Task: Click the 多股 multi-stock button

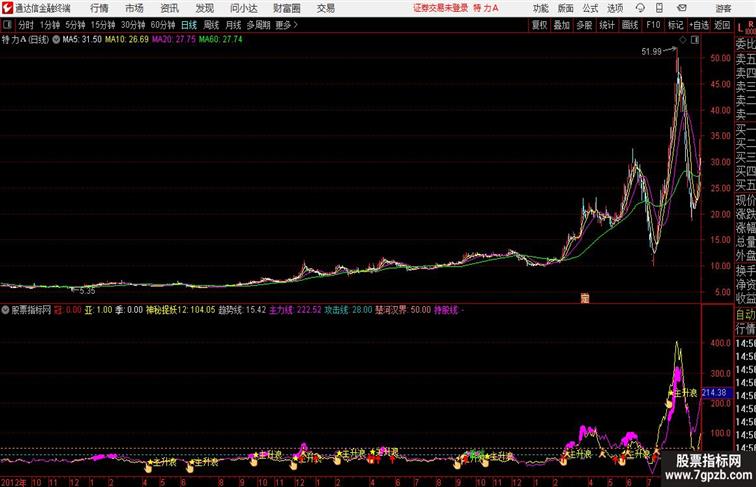Action: point(584,25)
